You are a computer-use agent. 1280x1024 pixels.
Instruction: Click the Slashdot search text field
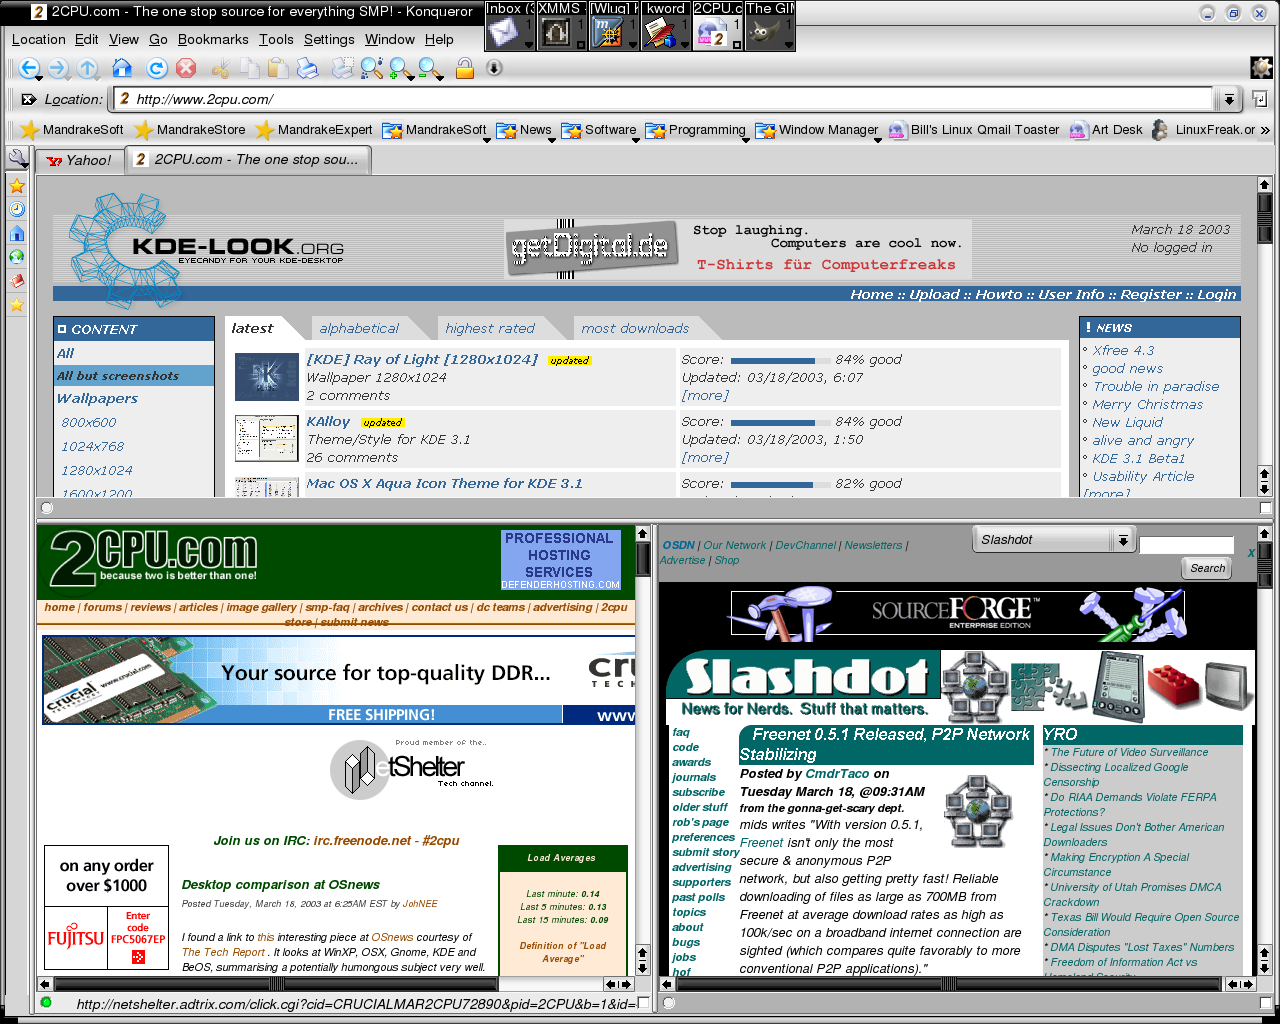(x=1186, y=545)
